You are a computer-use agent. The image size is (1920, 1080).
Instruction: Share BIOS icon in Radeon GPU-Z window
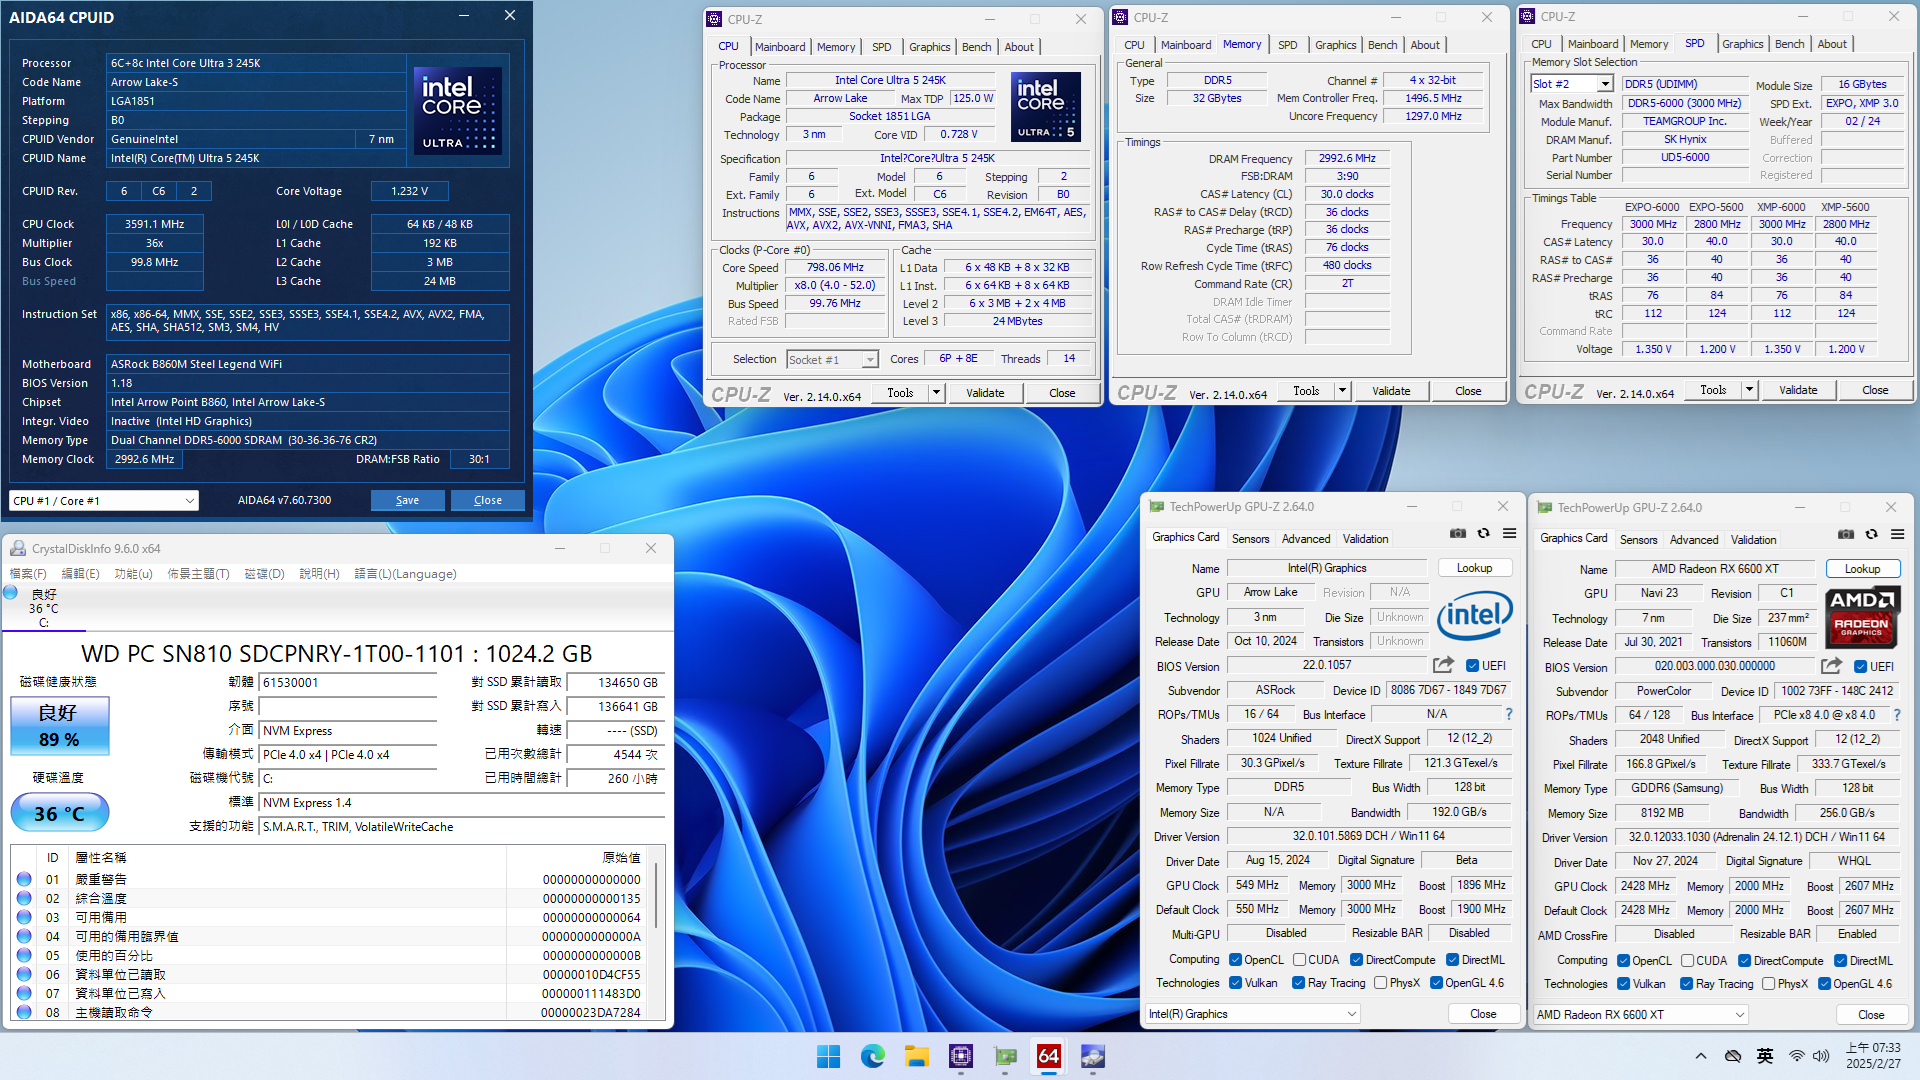[x=1831, y=666]
